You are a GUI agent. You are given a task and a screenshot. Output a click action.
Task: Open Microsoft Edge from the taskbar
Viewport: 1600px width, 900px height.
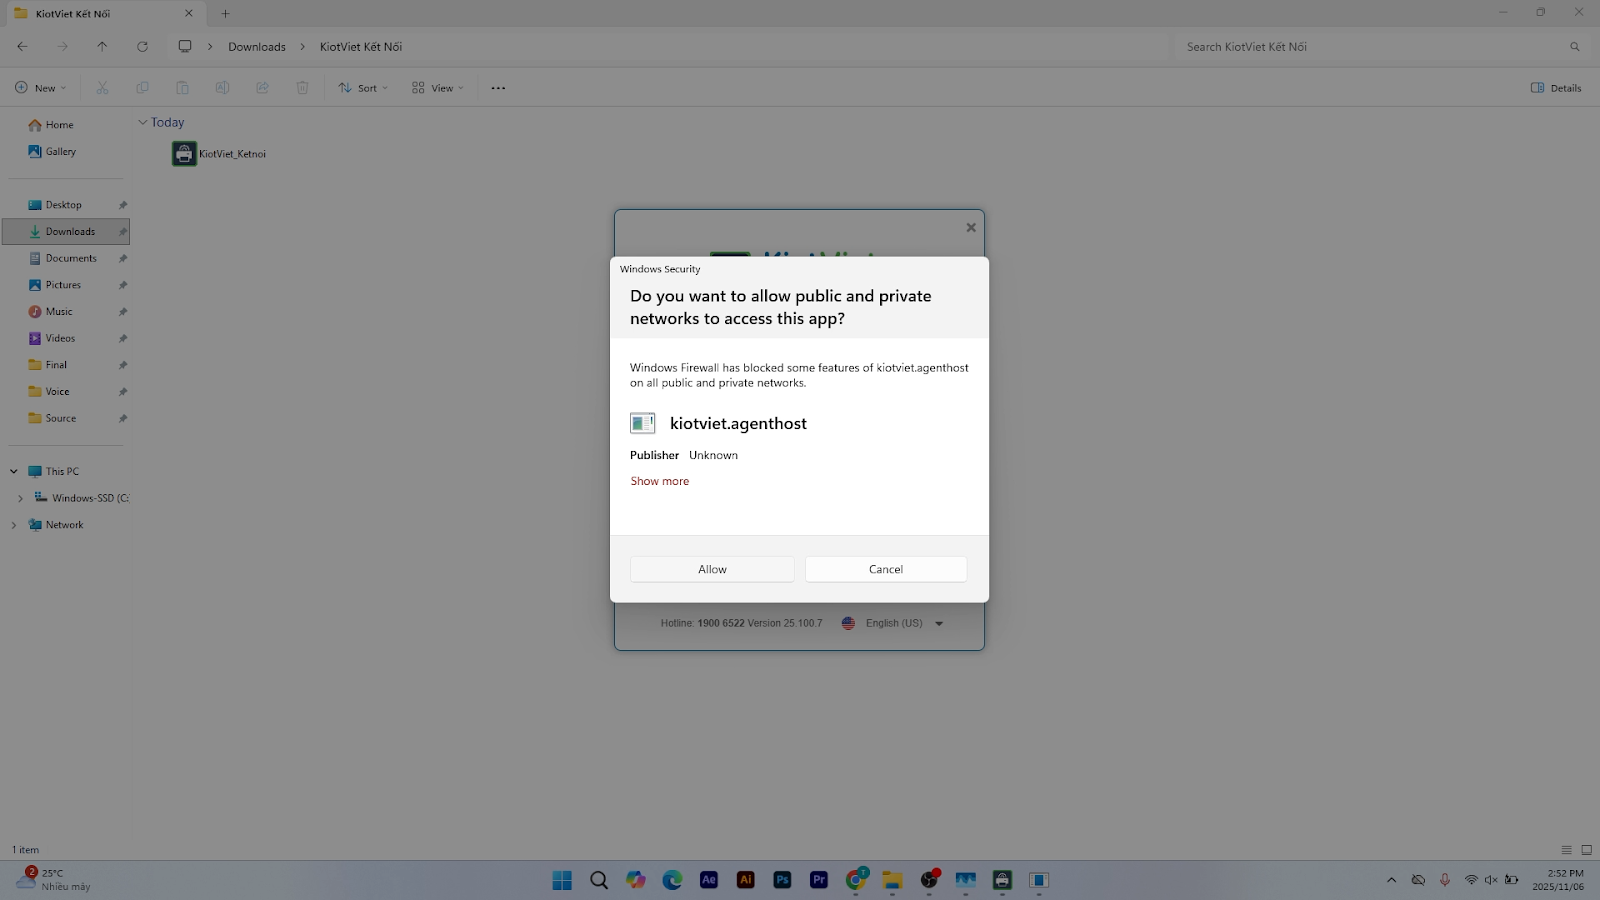[672, 880]
